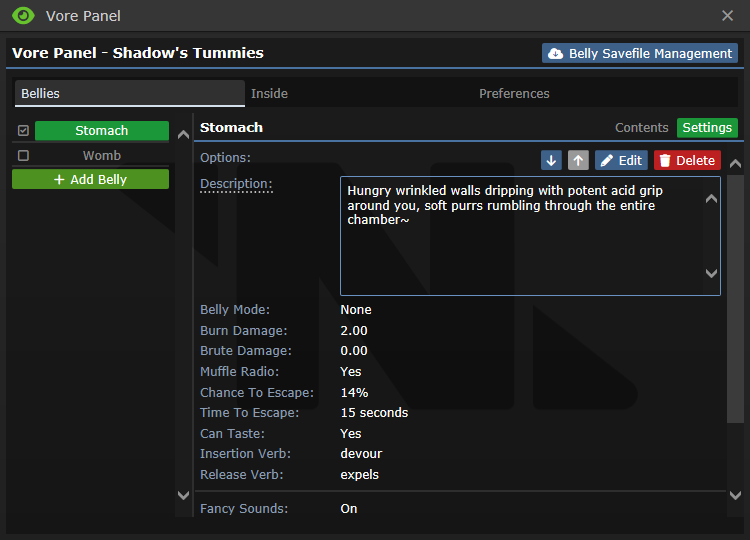Open the Preferences tab
This screenshot has height=540, width=750.
[x=514, y=93]
